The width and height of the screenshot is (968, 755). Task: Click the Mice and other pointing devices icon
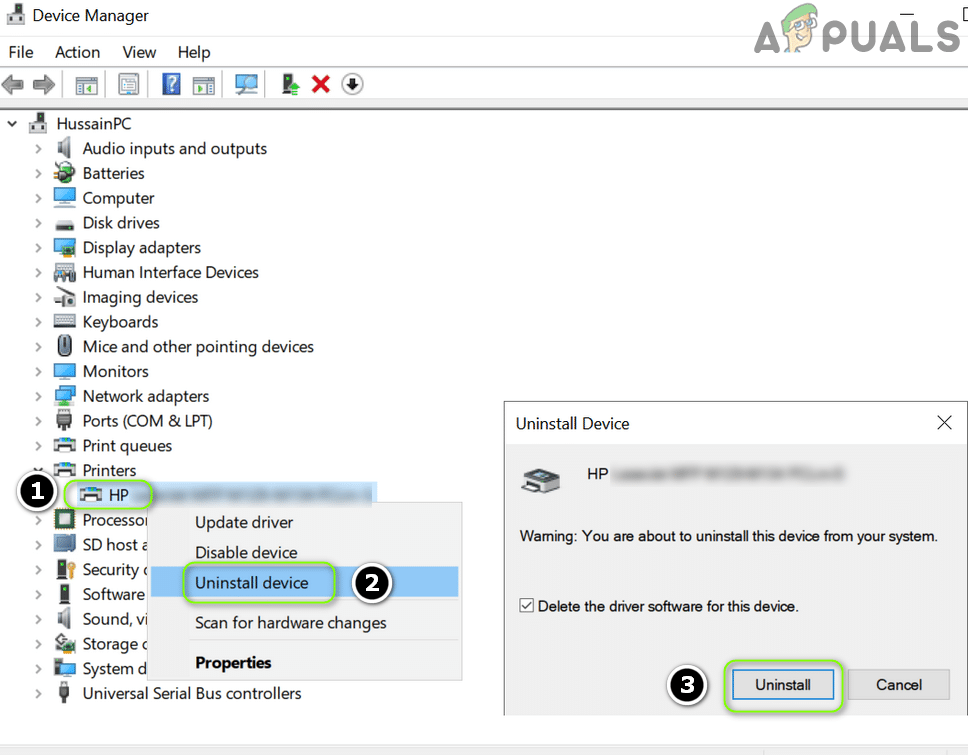point(64,346)
